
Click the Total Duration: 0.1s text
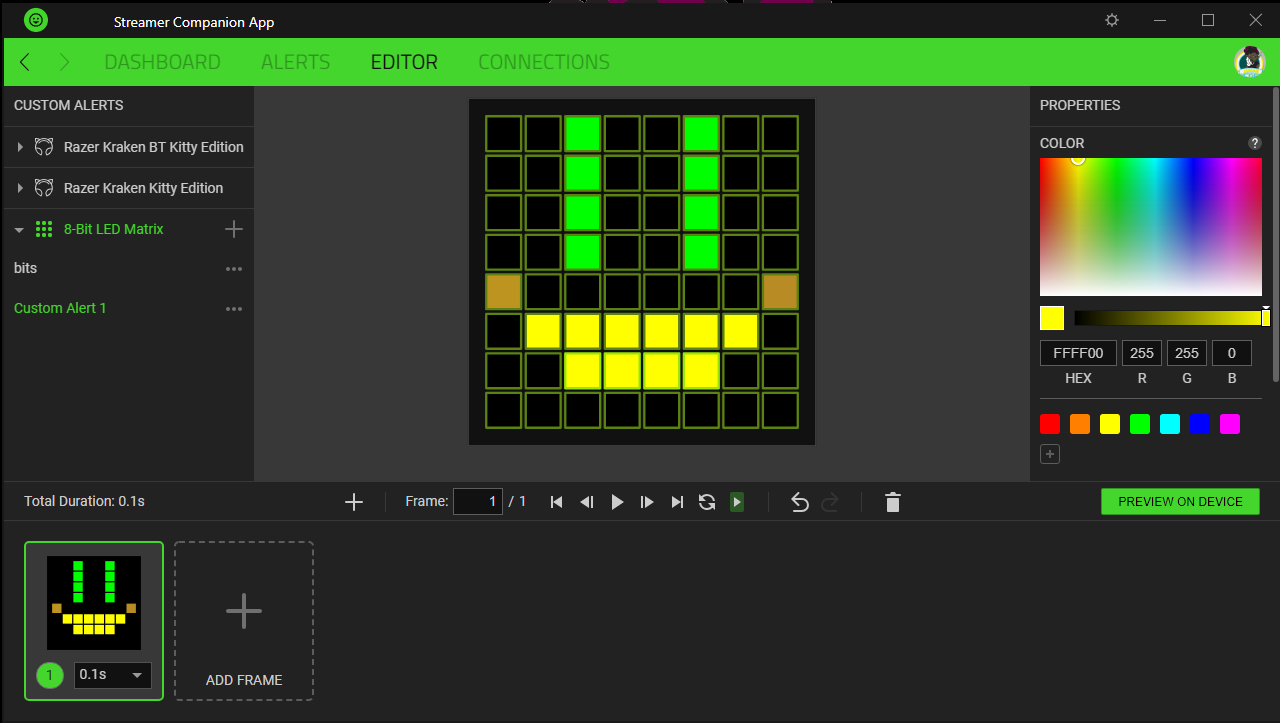[85, 501]
